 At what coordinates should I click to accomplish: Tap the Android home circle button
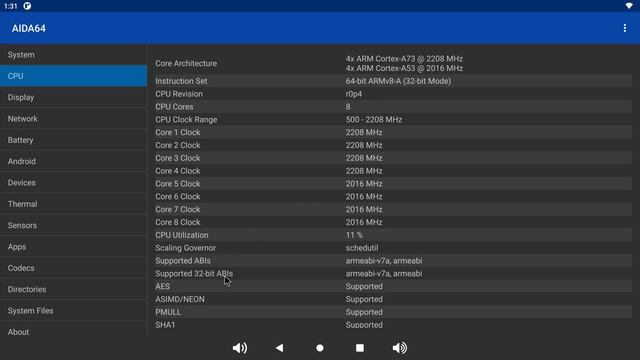tap(320, 348)
